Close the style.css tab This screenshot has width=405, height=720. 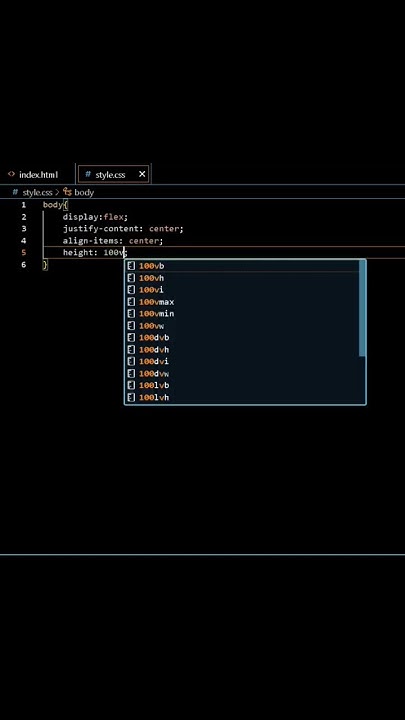pos(142,174)
